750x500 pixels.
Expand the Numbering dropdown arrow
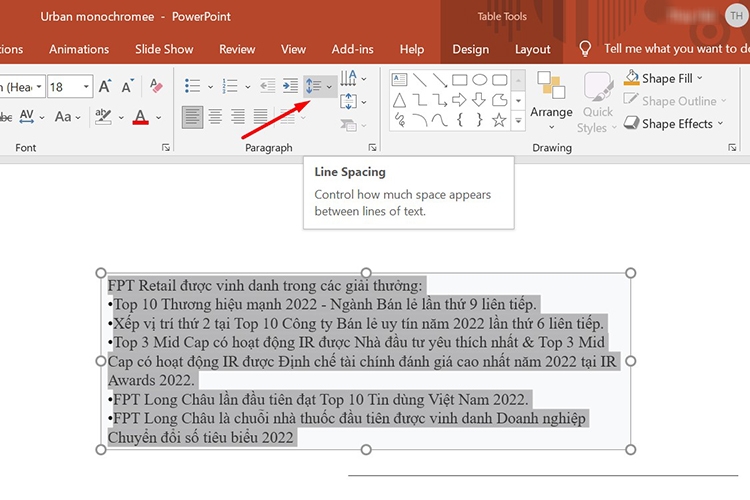248,87
